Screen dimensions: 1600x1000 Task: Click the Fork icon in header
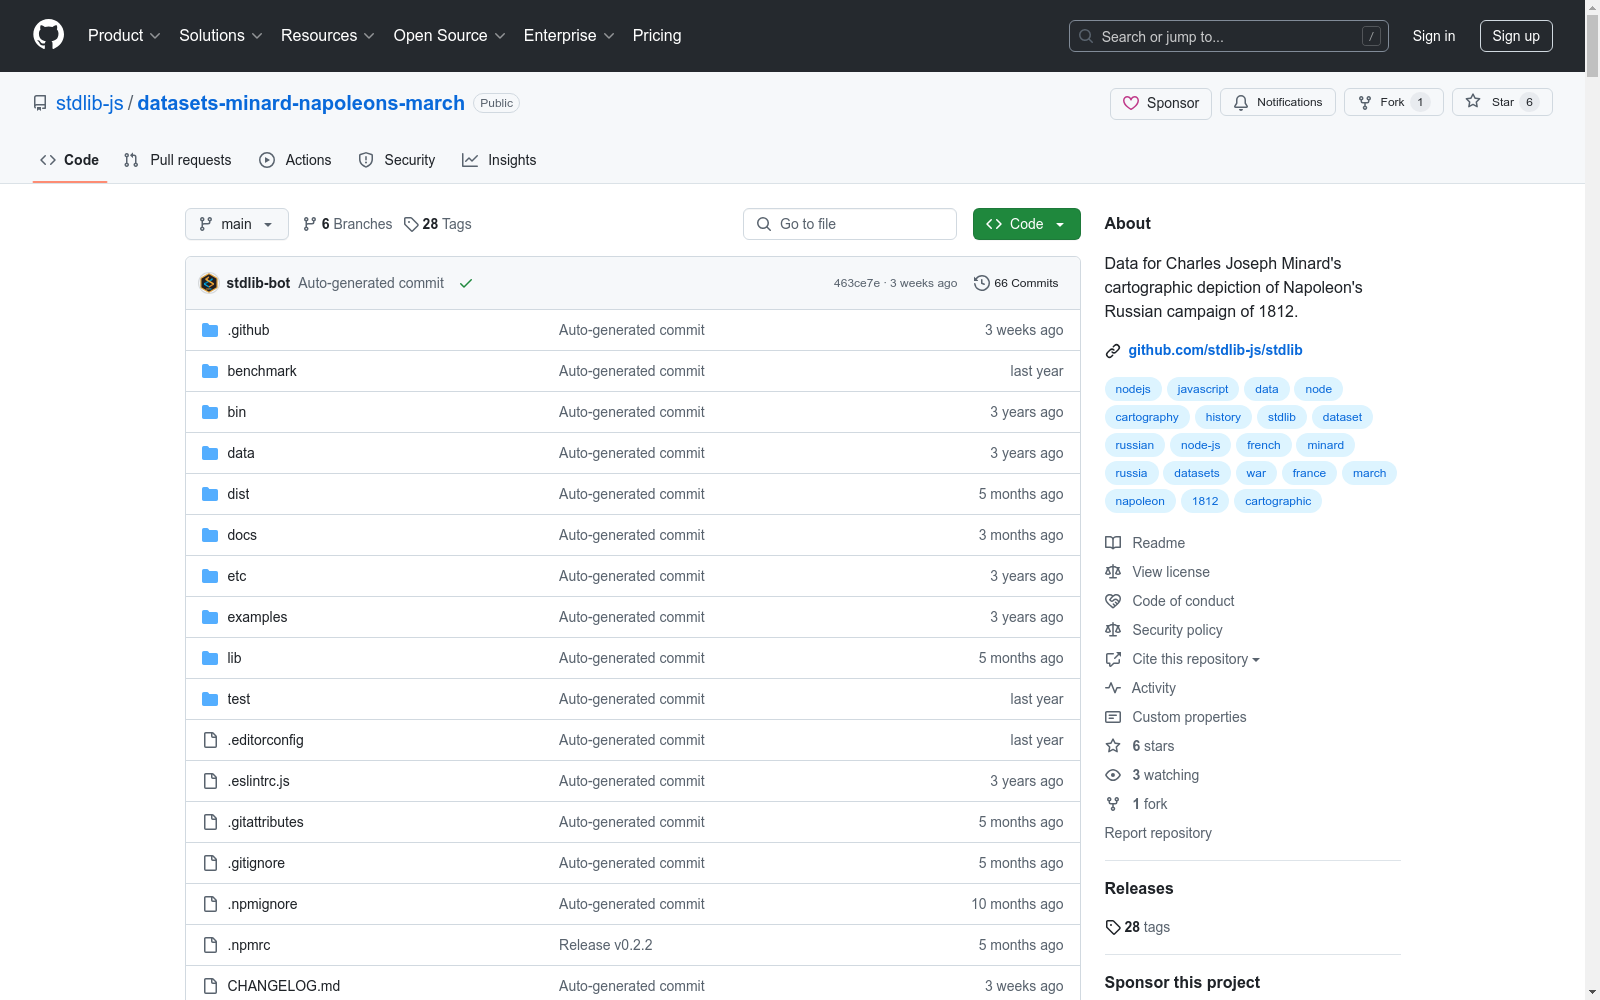tap(1365, 103)
